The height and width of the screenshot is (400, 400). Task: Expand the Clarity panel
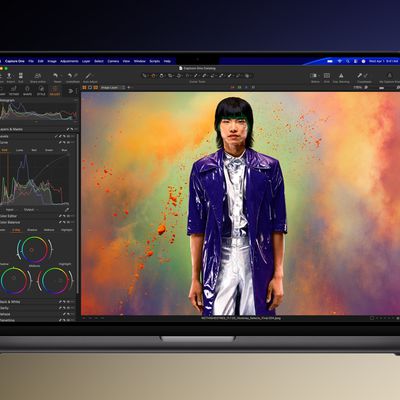pyautogui.click(x=38, y=308)
